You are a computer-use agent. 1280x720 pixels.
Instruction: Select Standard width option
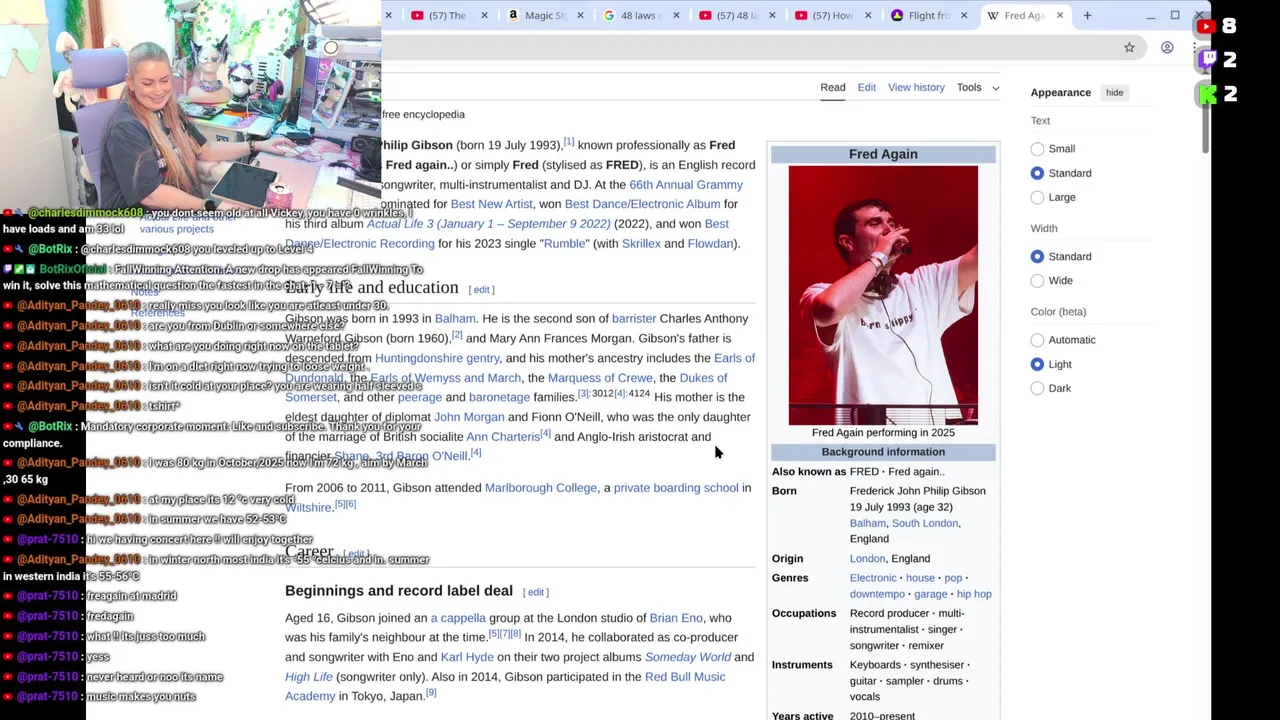click(1037, 256)
